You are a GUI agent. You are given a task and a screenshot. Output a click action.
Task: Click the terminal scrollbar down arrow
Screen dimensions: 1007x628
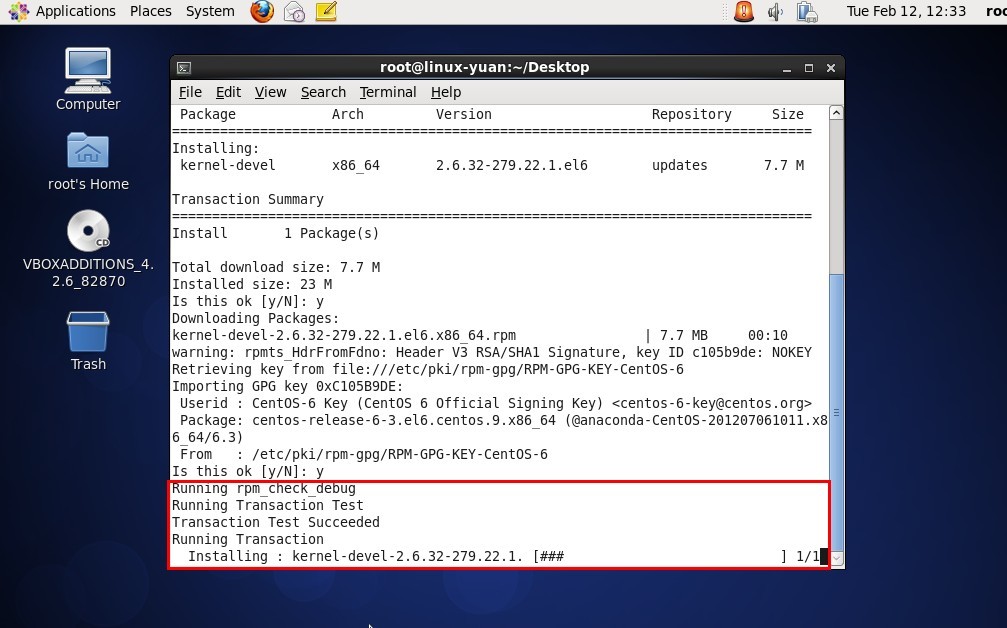[x=836, y=559]
